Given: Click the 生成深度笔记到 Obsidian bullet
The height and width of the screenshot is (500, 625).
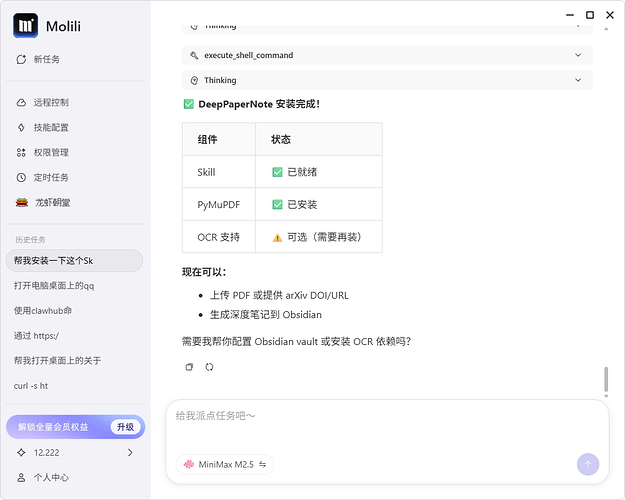Looking at the screenshot, I should pos(265,315).
